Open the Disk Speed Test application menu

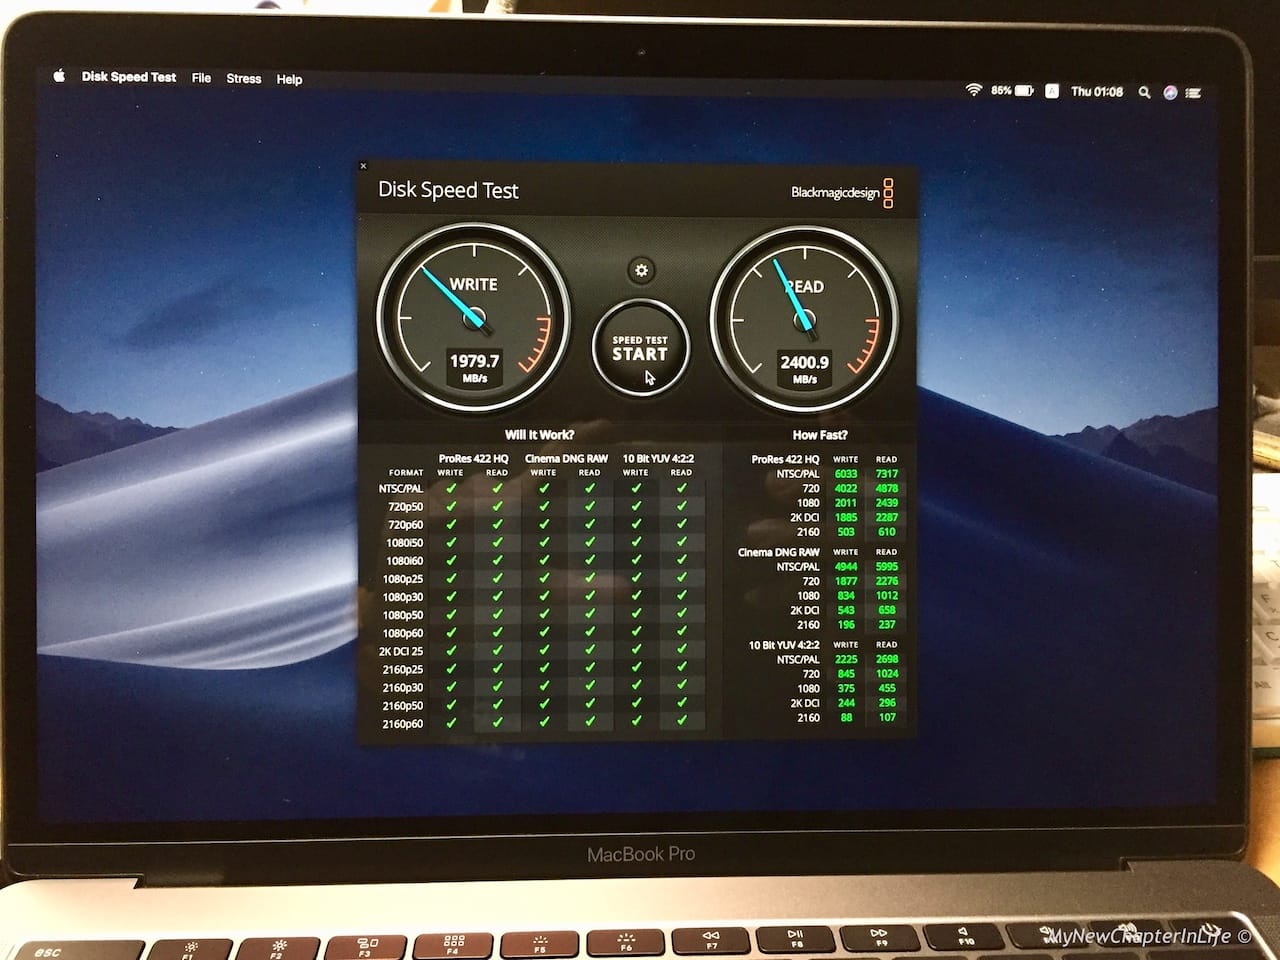tap(130, 77)
